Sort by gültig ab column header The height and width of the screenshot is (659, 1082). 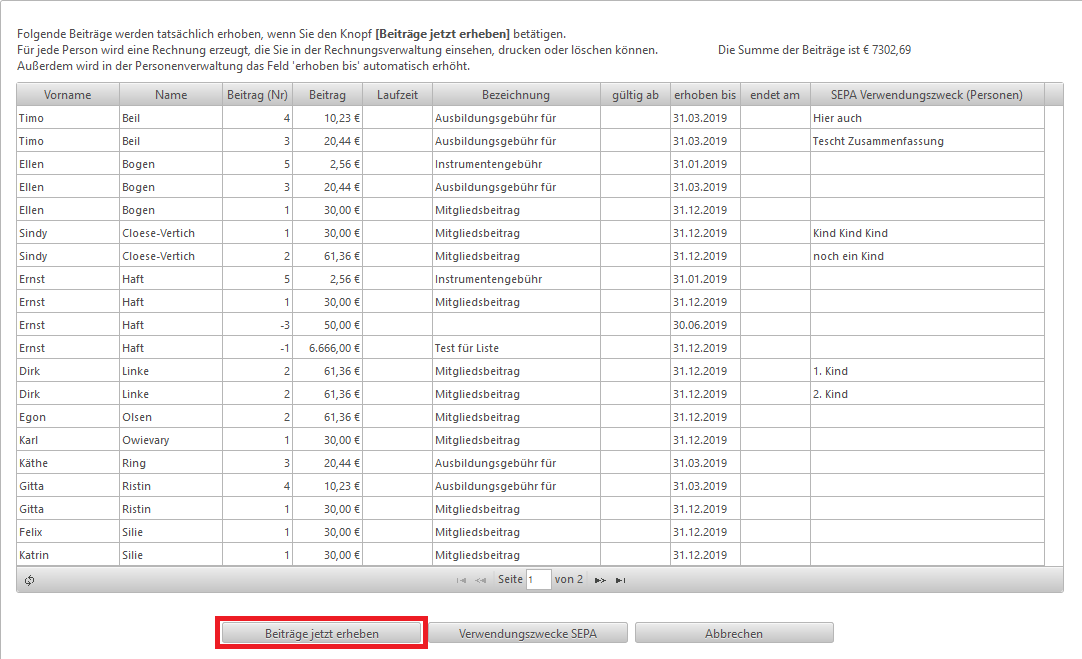[x=635, y=95]
